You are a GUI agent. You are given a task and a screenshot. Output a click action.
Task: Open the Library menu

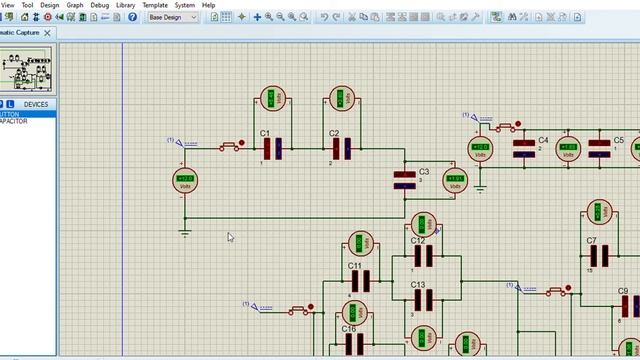(x=125, y=5)
